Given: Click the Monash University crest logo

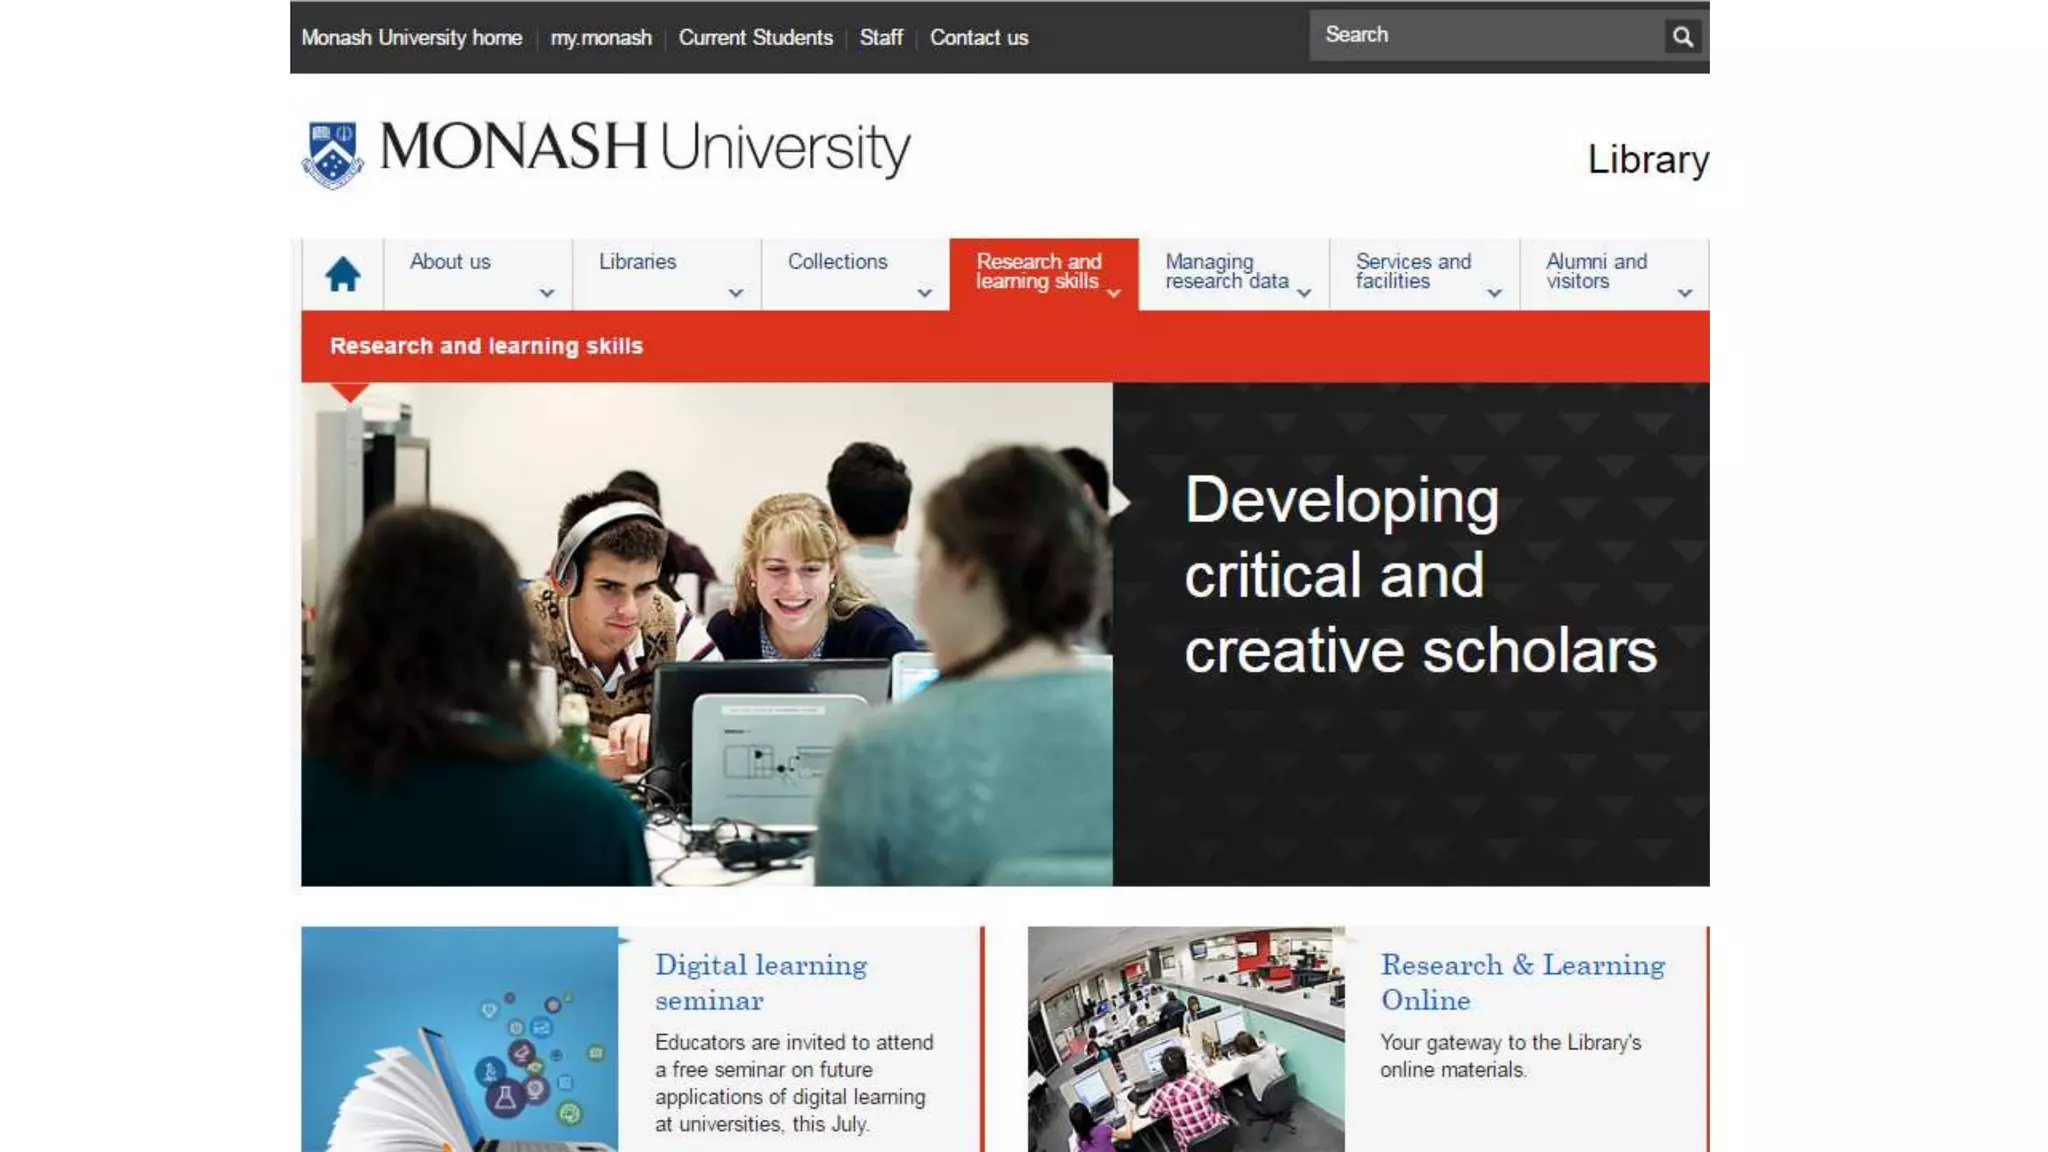Looking at the screenshot, I should pyautogui.click(x=333, y=154).
